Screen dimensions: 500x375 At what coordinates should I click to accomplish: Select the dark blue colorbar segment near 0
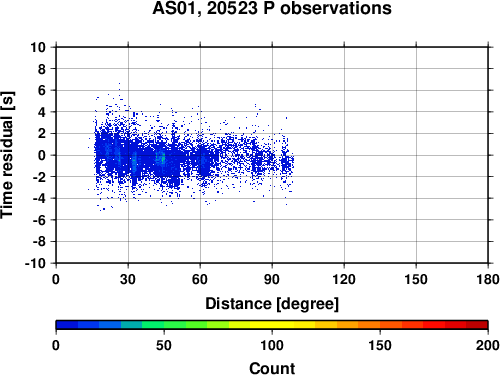[x=67, y=325]
